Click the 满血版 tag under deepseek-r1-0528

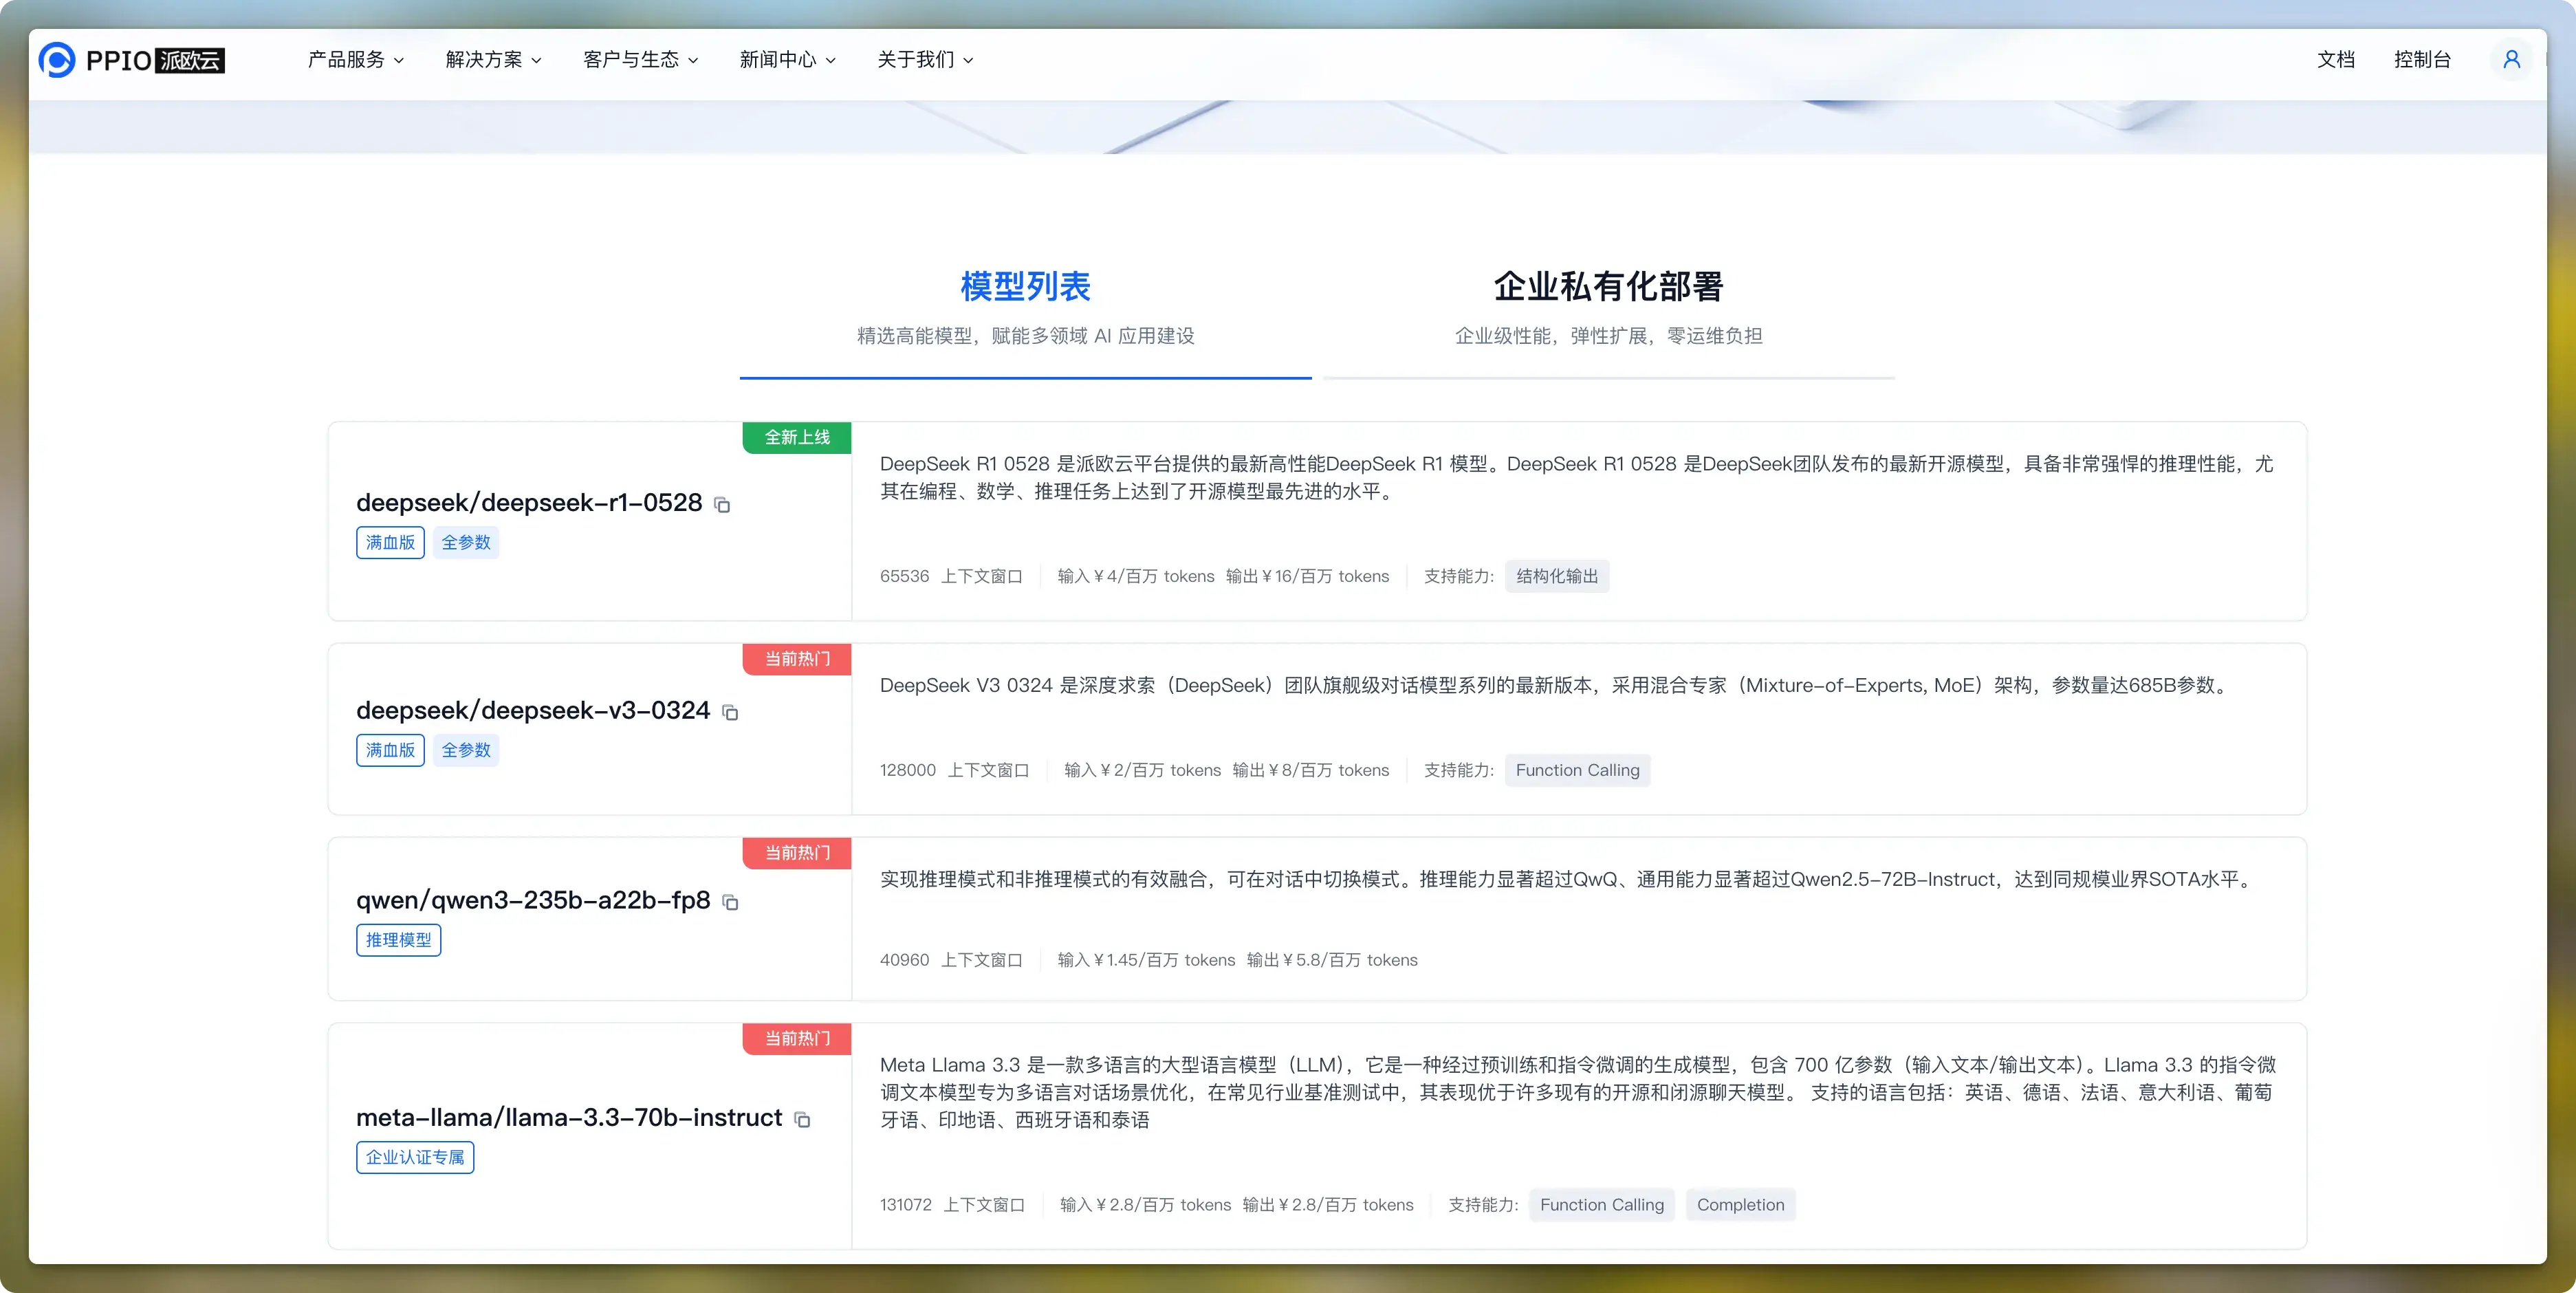390,542
